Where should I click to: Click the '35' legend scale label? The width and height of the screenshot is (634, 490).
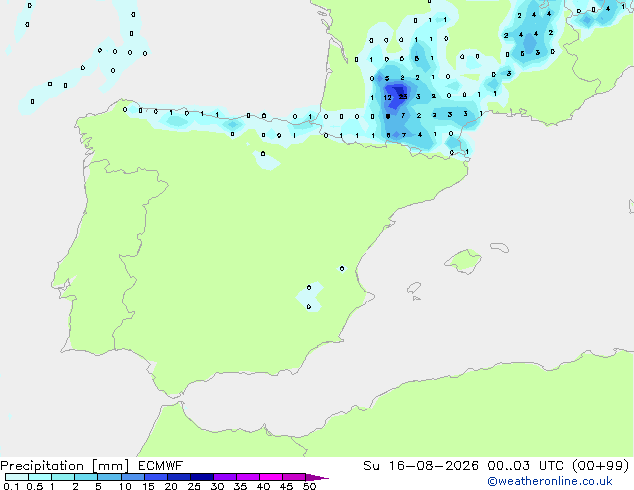tap(240, 486)
